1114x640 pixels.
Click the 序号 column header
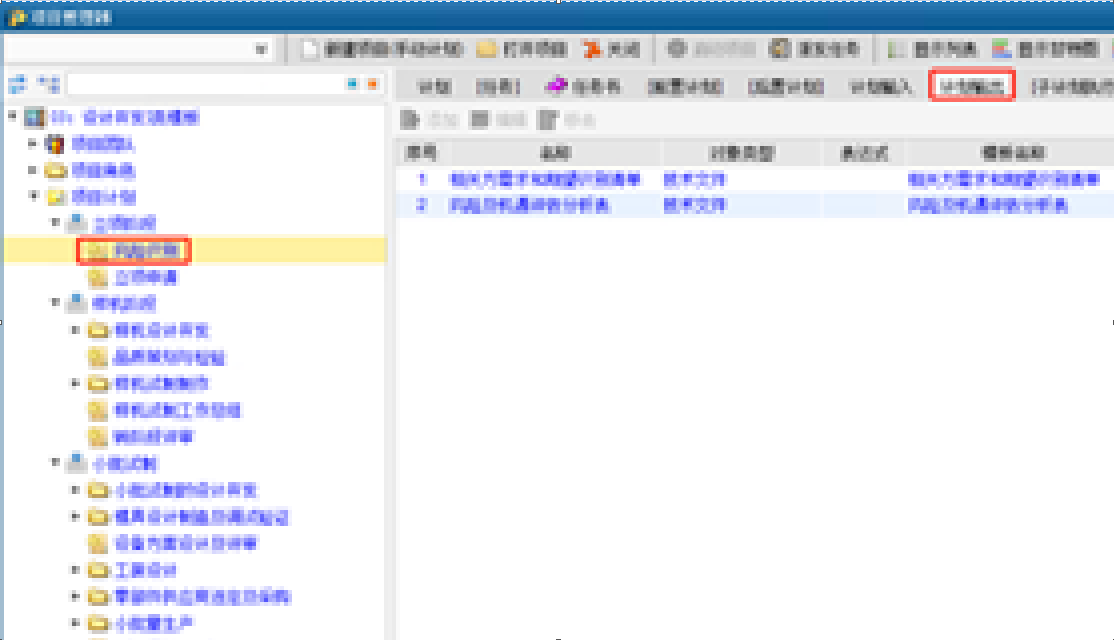click(421, 153)
